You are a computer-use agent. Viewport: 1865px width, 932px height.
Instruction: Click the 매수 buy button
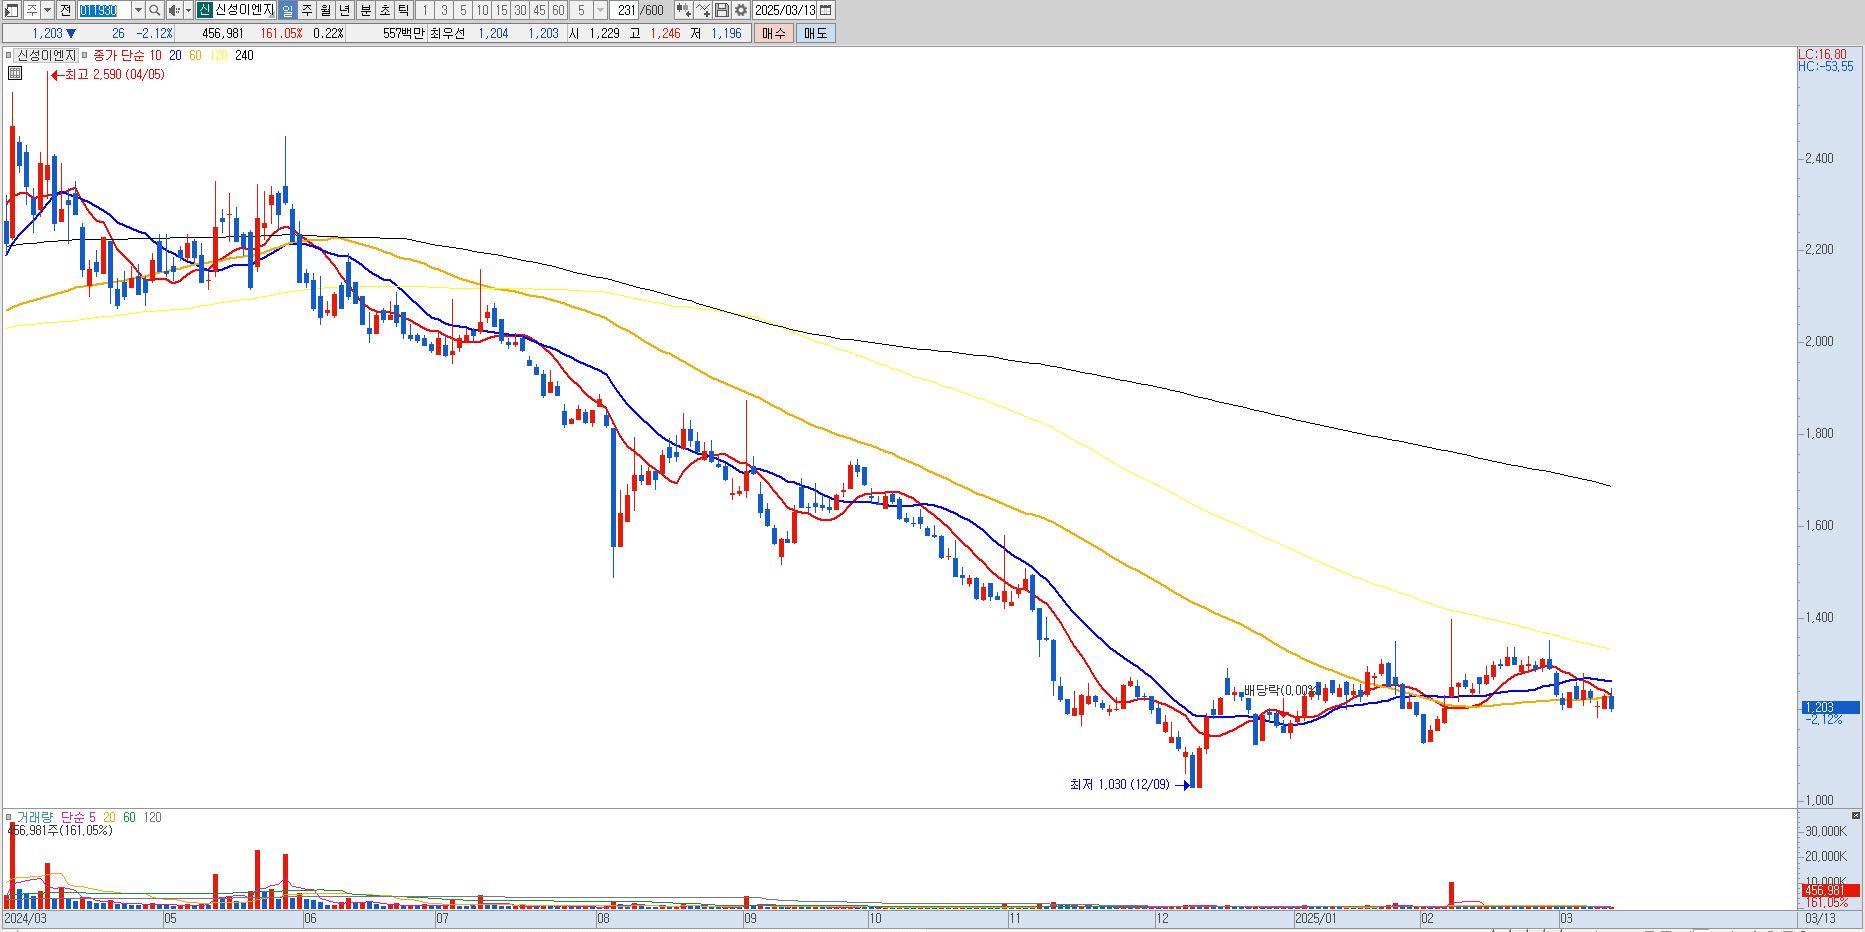(774, 33)
